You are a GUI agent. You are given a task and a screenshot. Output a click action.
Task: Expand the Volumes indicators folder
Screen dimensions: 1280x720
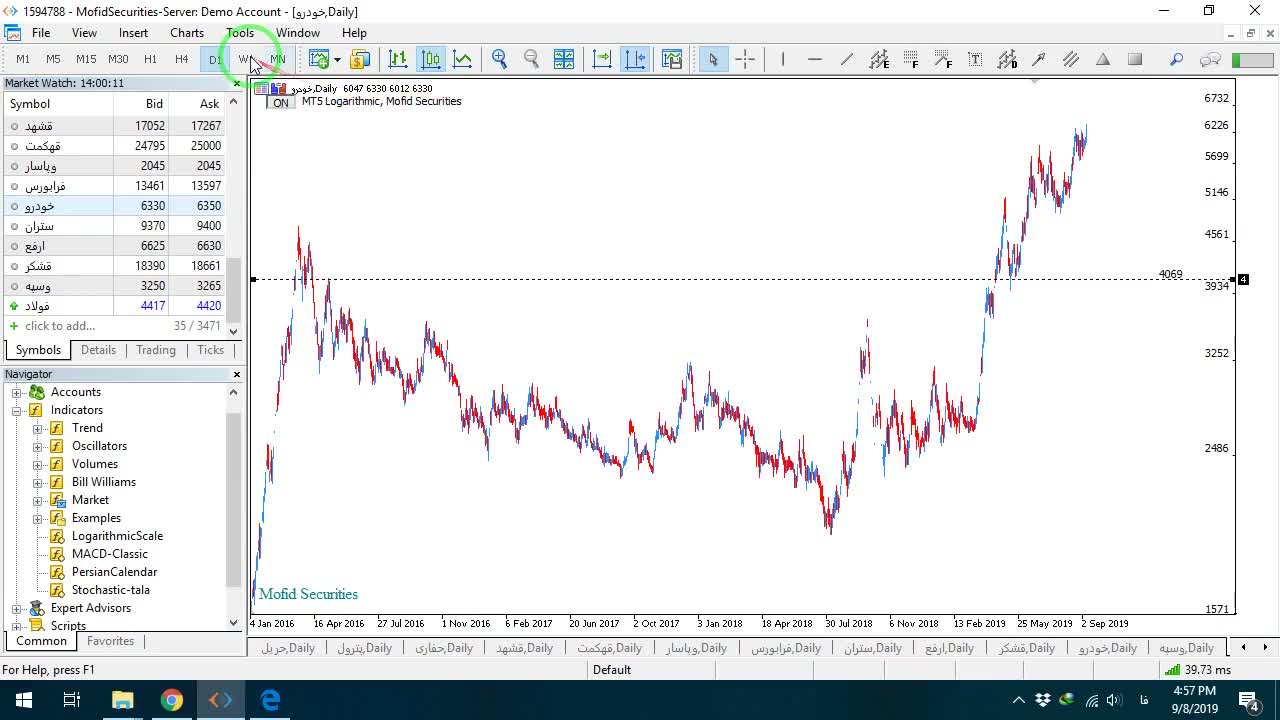[x=38, y=464]
